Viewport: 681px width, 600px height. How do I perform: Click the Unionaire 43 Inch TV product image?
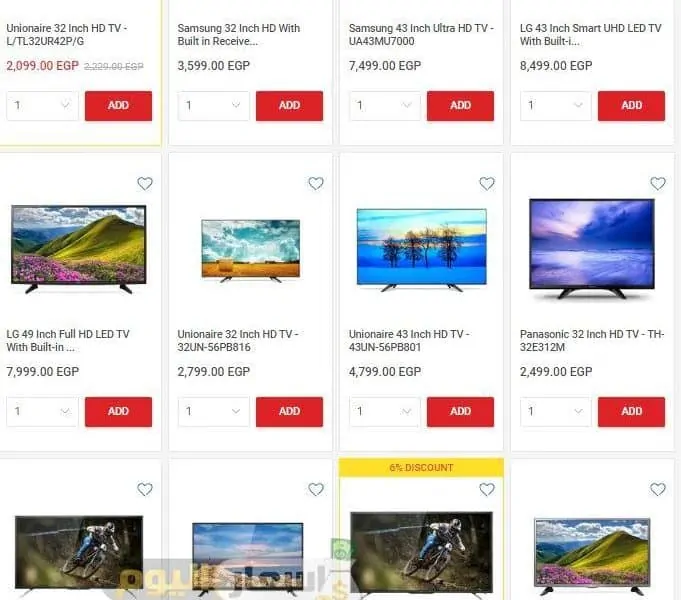(422, 249)
